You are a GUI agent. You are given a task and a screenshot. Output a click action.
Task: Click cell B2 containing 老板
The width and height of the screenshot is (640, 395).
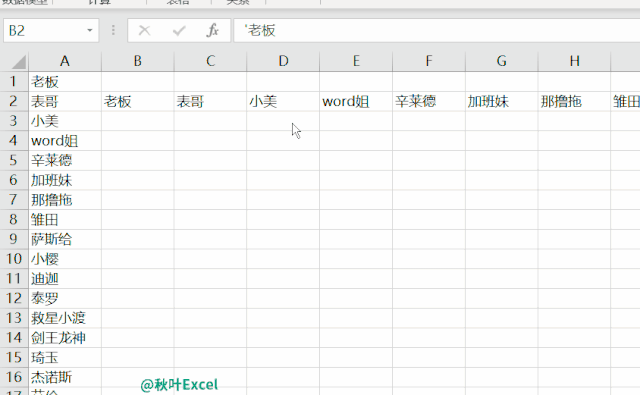tap(138, 101)
